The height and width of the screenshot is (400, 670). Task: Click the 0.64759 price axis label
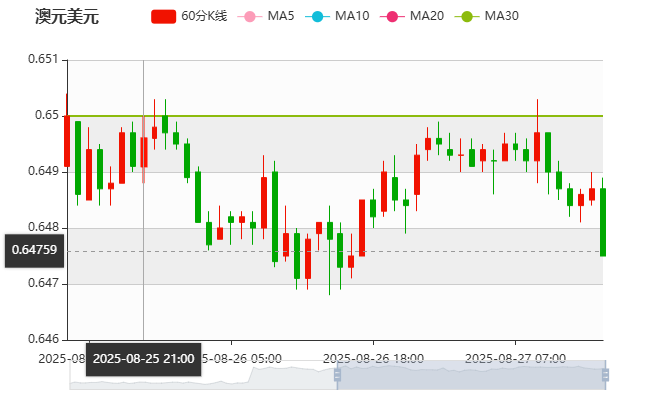point(34,250)
